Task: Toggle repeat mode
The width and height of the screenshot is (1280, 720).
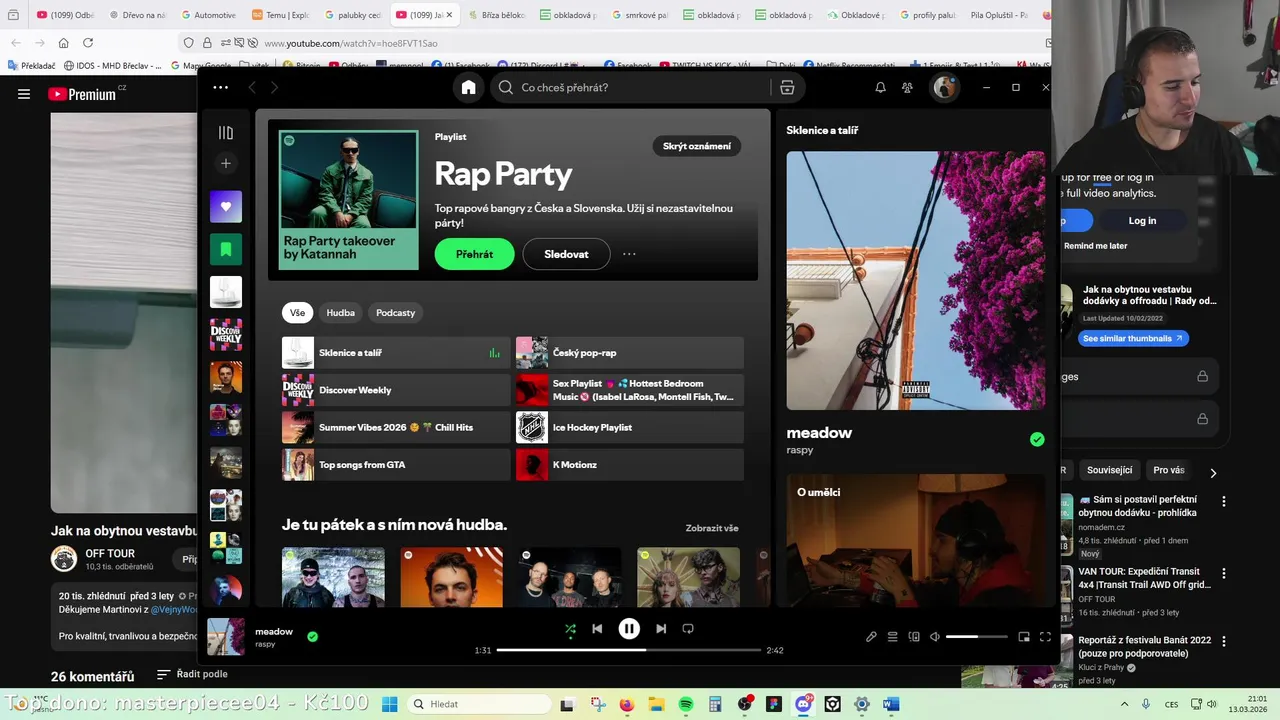Action: pos(688,629)
